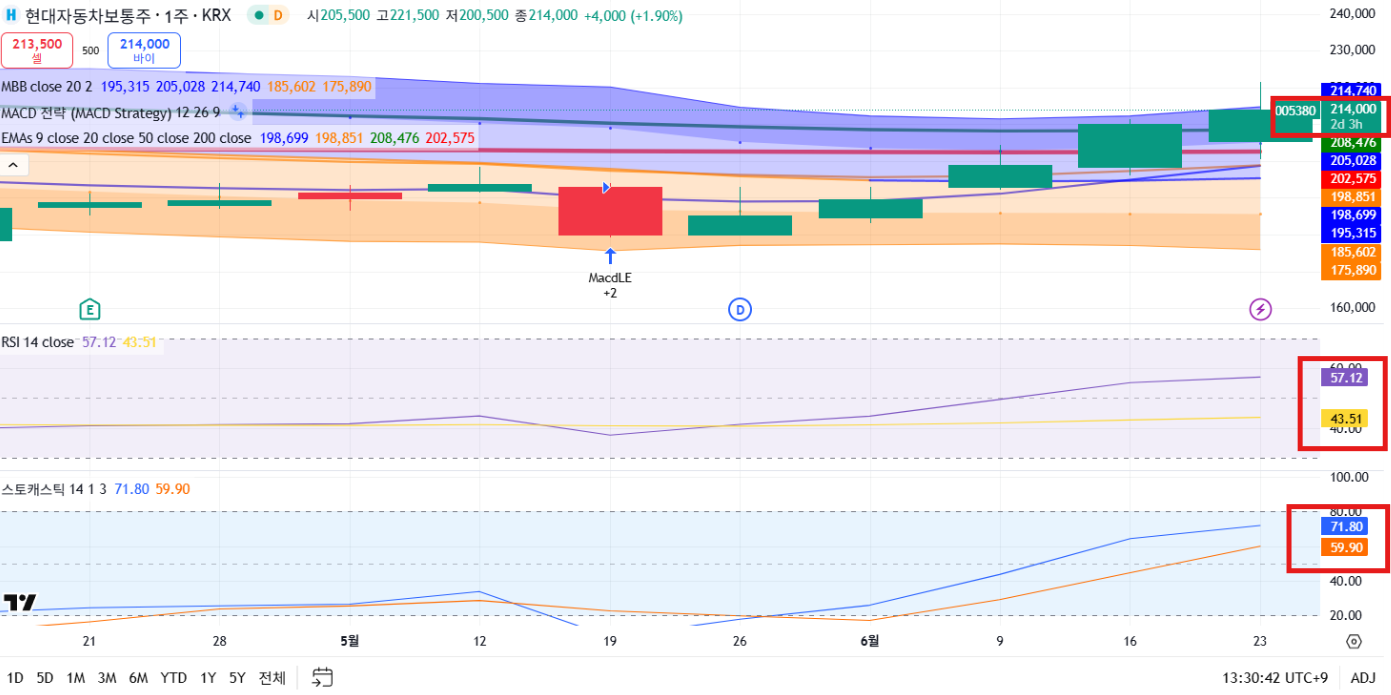Click the 185,602 price axis label

[x=1353, y=253]
